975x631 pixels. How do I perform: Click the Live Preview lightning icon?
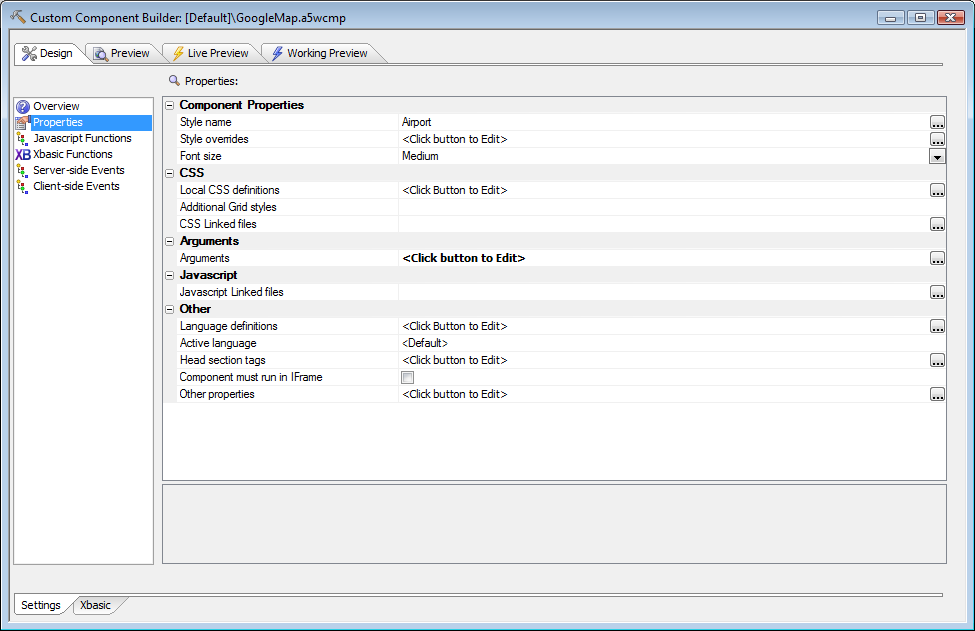pos(178,53)
